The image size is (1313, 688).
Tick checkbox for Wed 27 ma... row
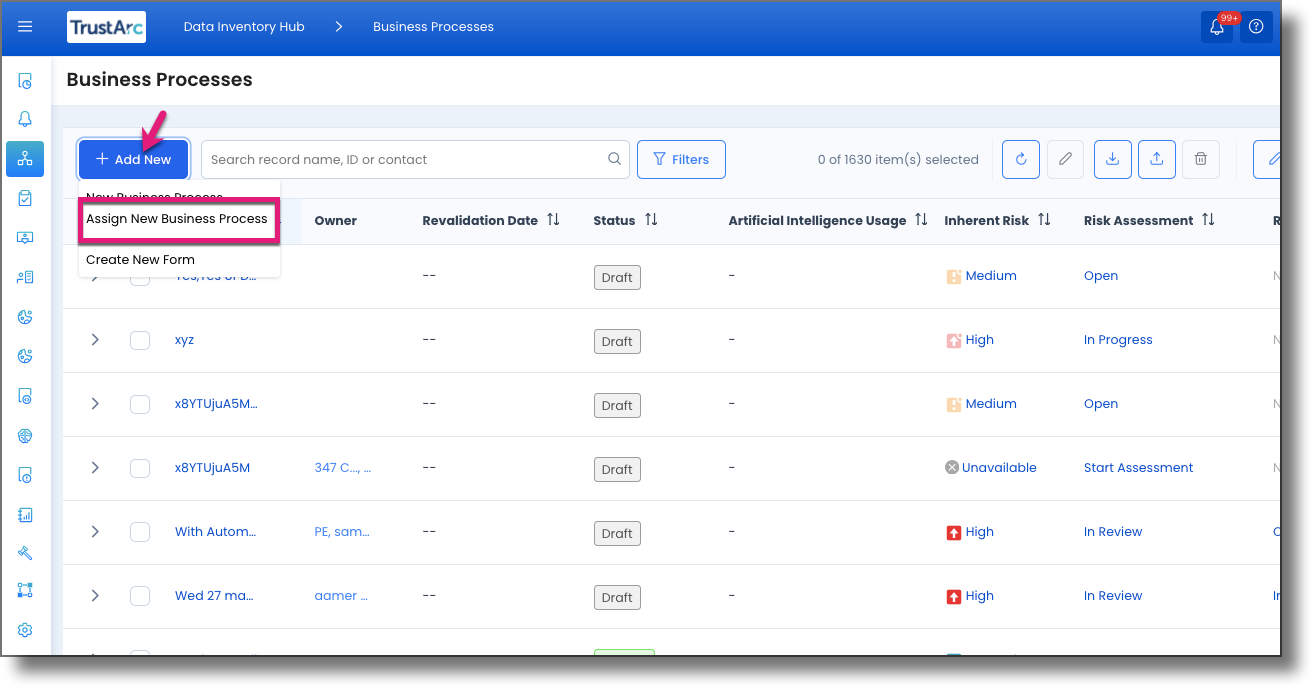tap(140, 596)
